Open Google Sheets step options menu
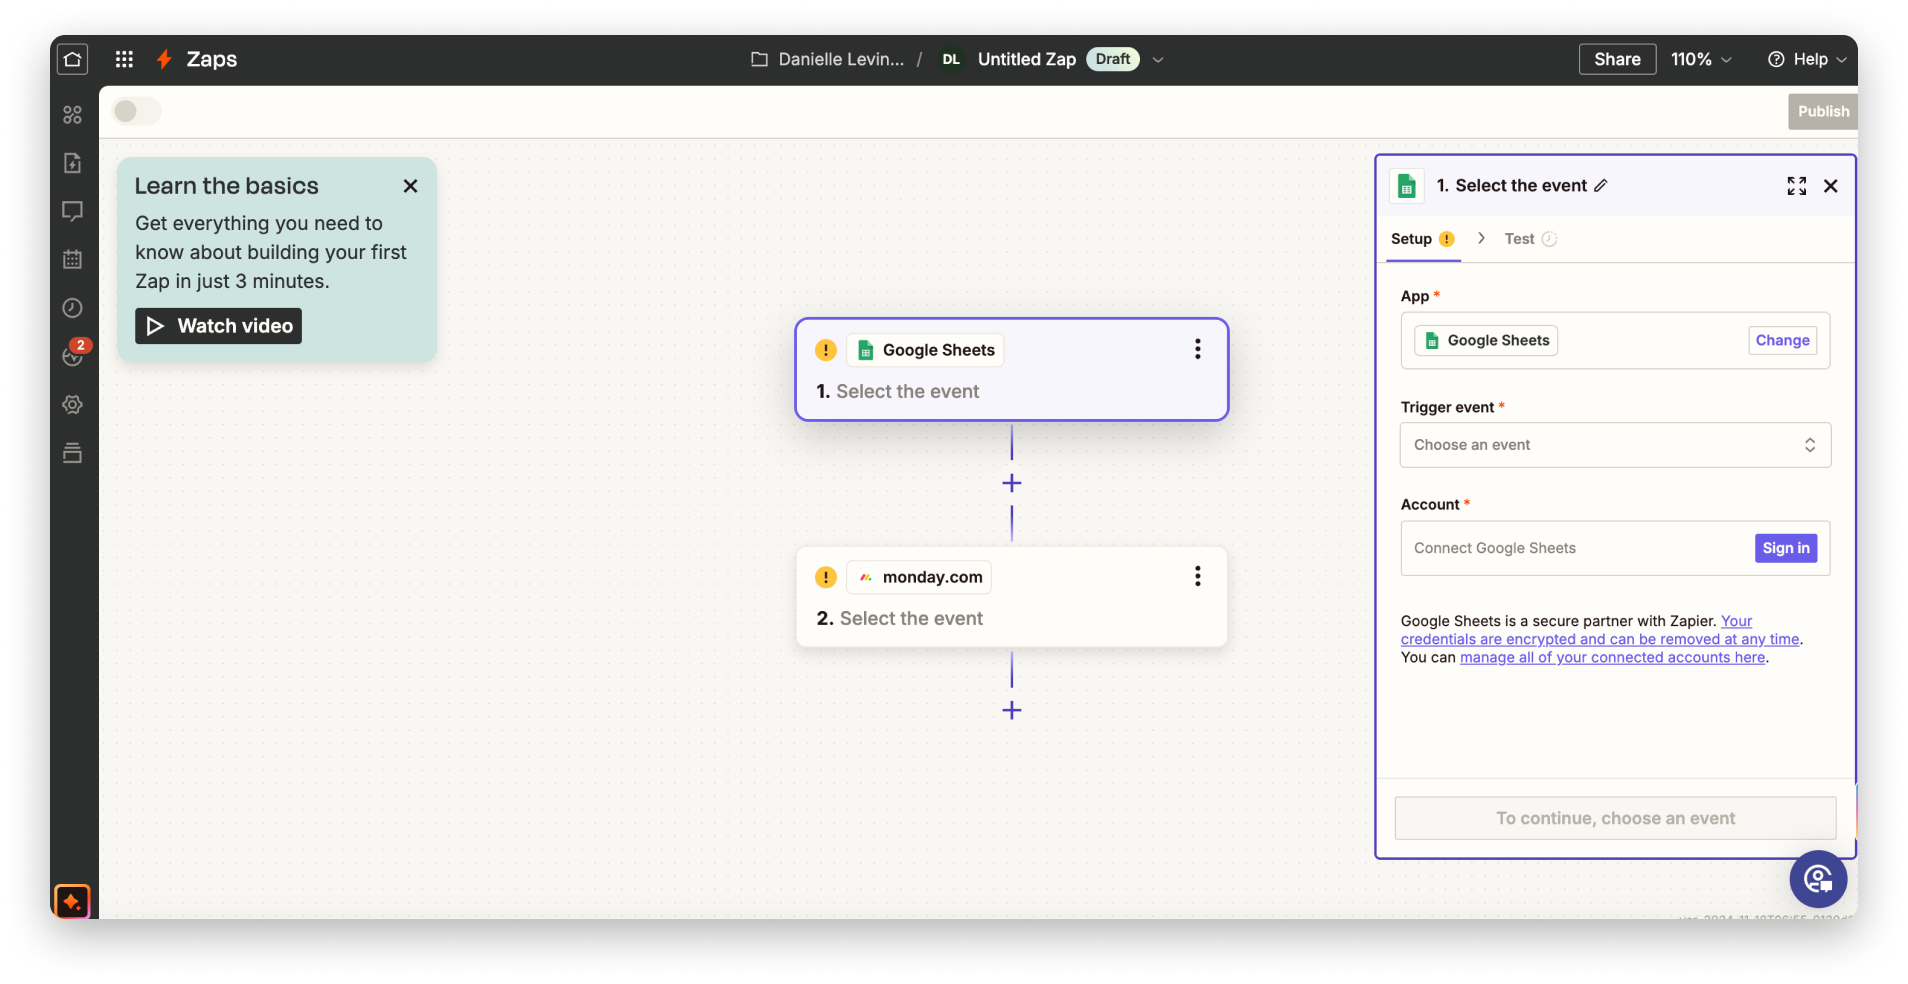 click(x=1197, y=349)
